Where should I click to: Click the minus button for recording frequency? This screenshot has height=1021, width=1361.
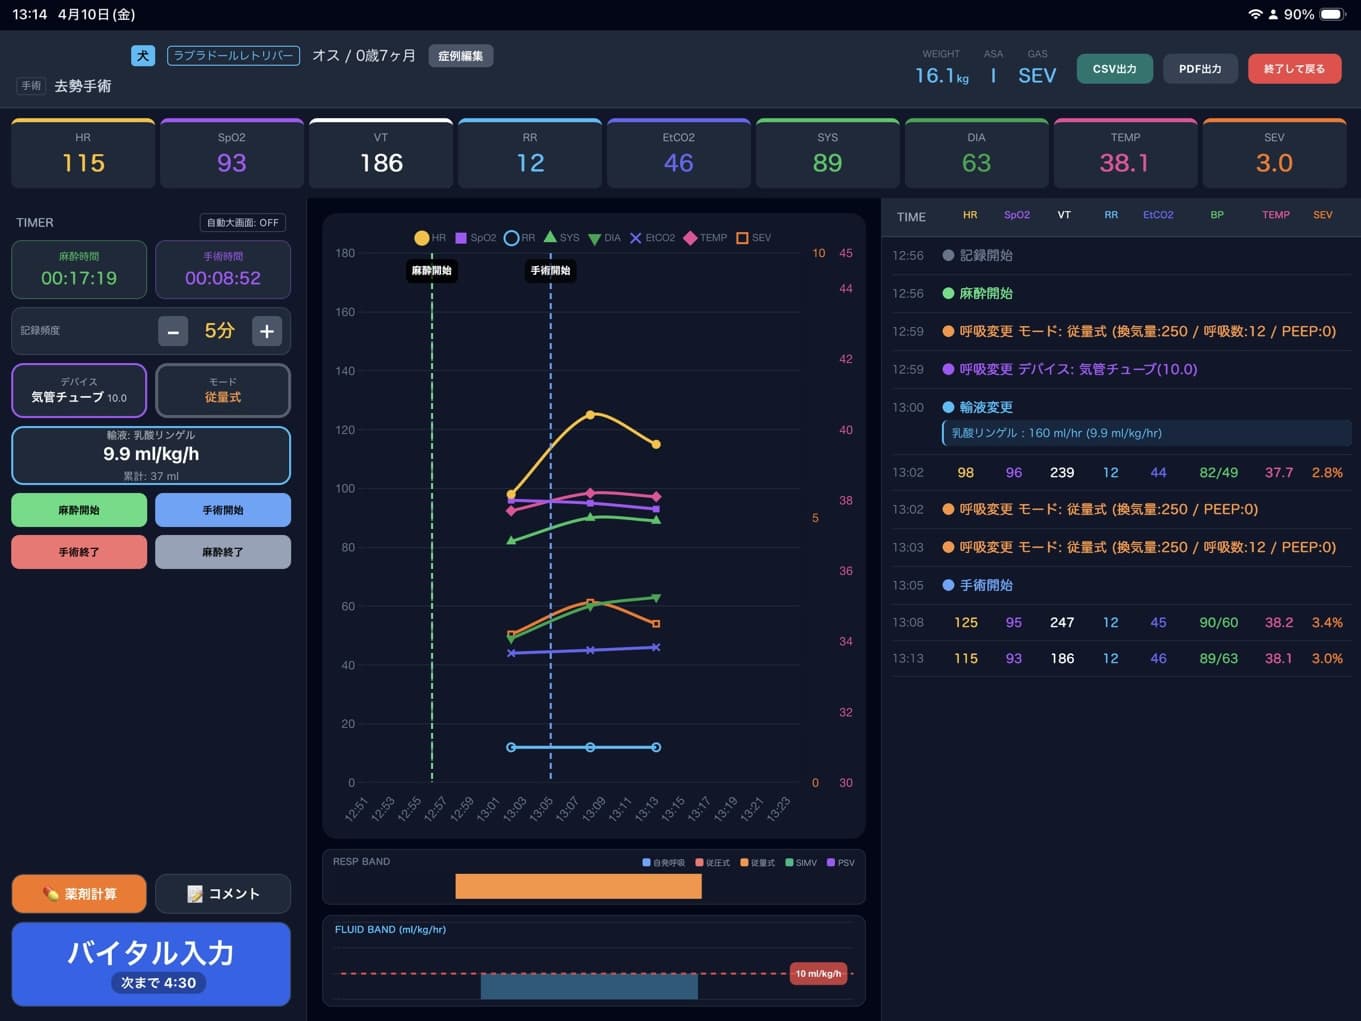coord(173,331)
